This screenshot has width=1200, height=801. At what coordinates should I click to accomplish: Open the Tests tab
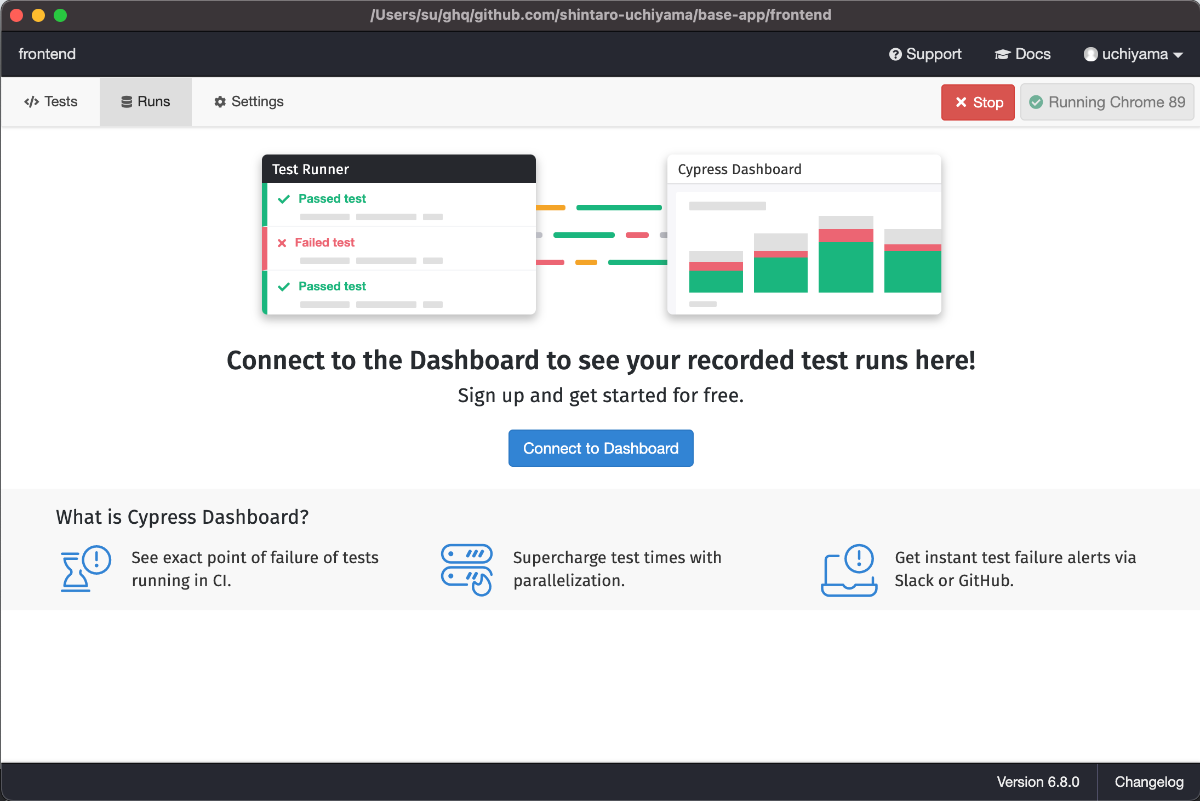(x=51, y=102)
